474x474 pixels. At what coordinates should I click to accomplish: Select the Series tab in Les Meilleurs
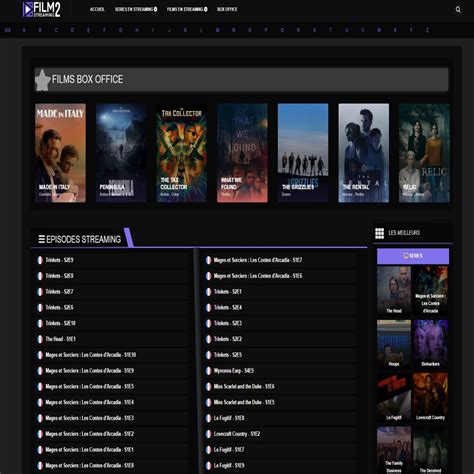tap(413, 256)
